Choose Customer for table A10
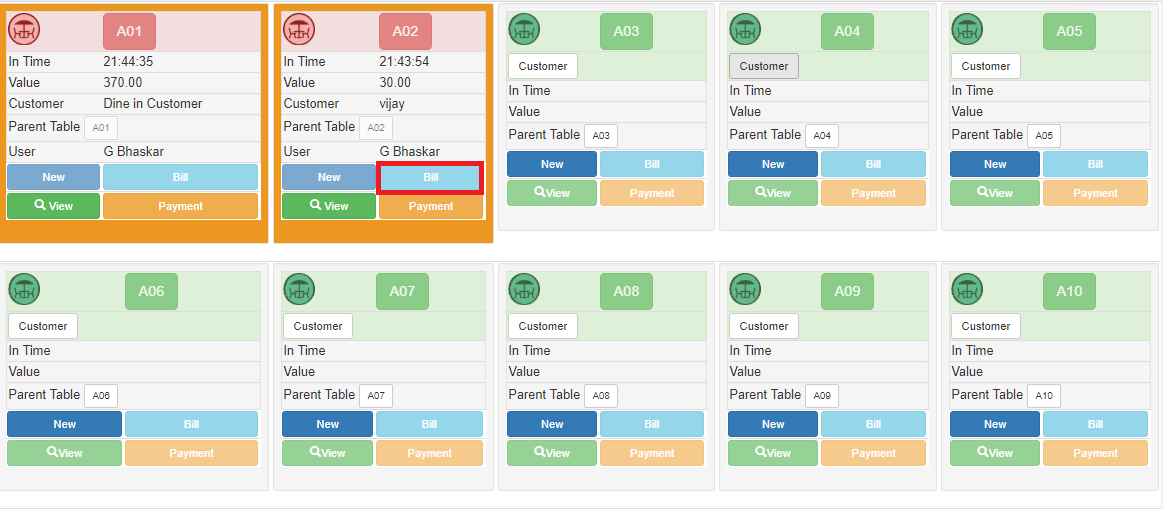The width and height of the screenshot is (1163, 509). coord(986,326)
